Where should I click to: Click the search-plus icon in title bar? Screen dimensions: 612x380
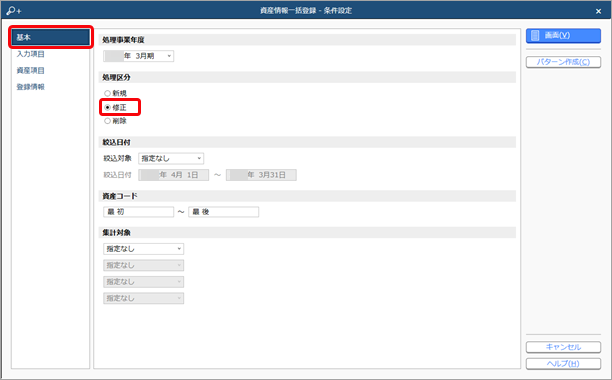tap(14, 11)
